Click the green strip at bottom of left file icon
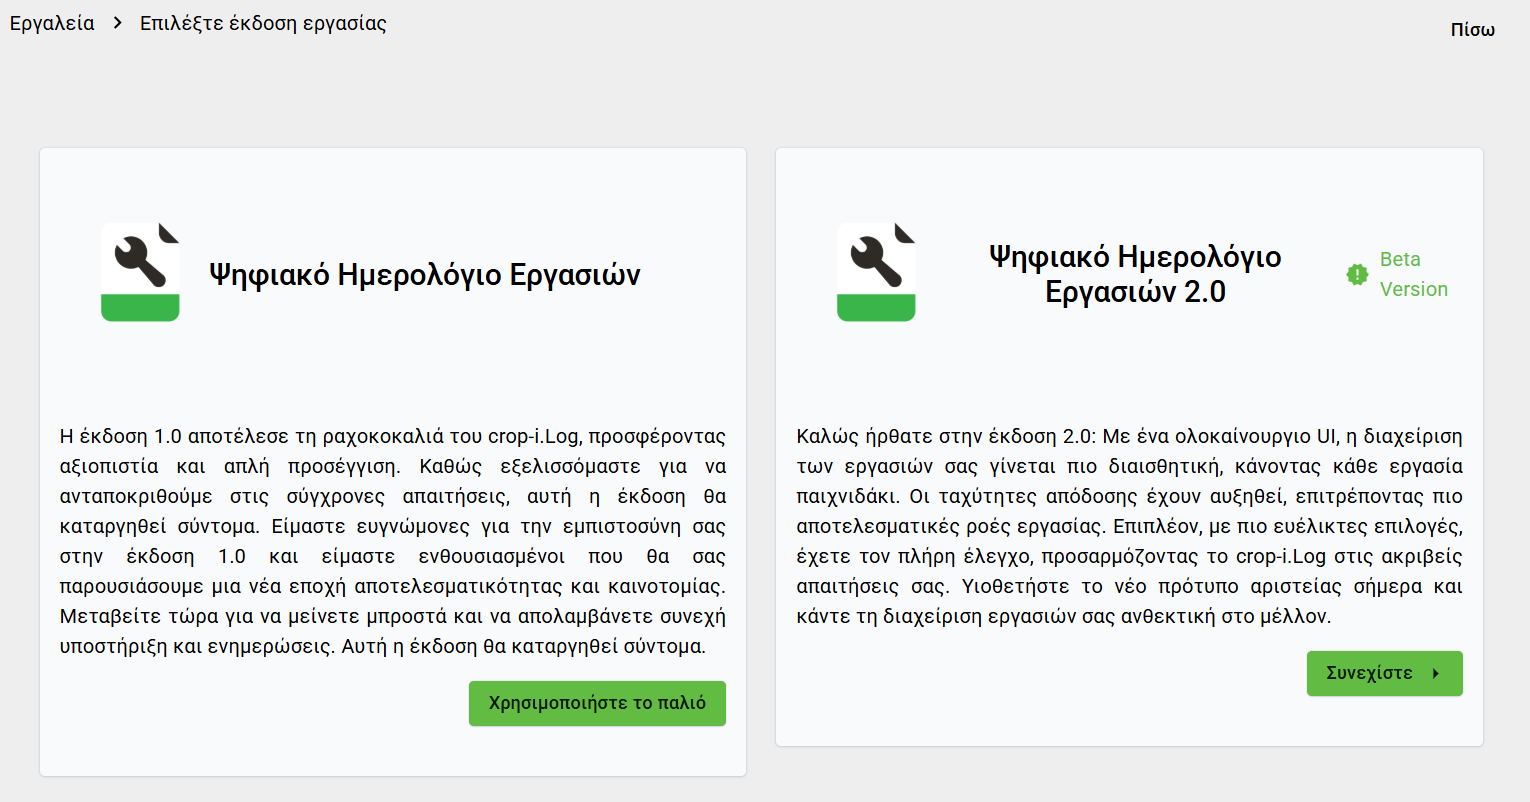Viewport: 1530px width, 802px height. (140, 308)
